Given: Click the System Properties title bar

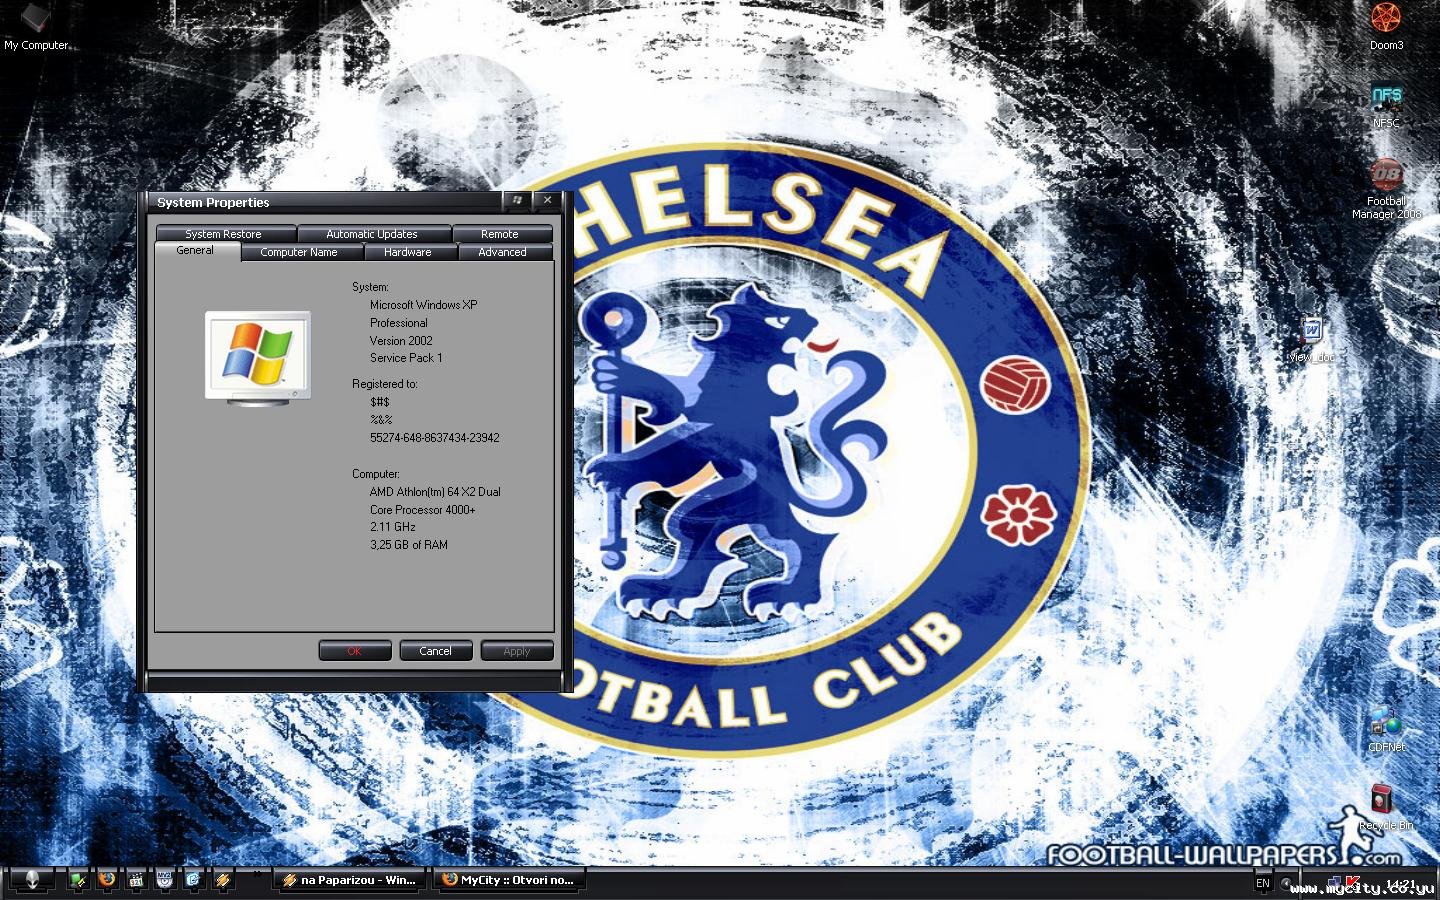Looking at the screenshot, I should [325, 202].
